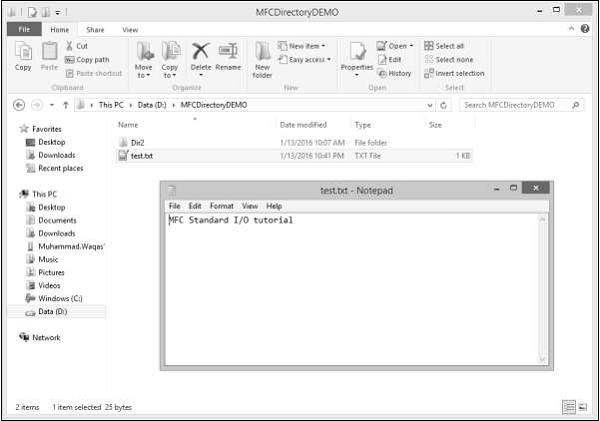Click the Search MFCDirectoryDEMO field
Screen dimensions: 600x421
pos(516,105)
